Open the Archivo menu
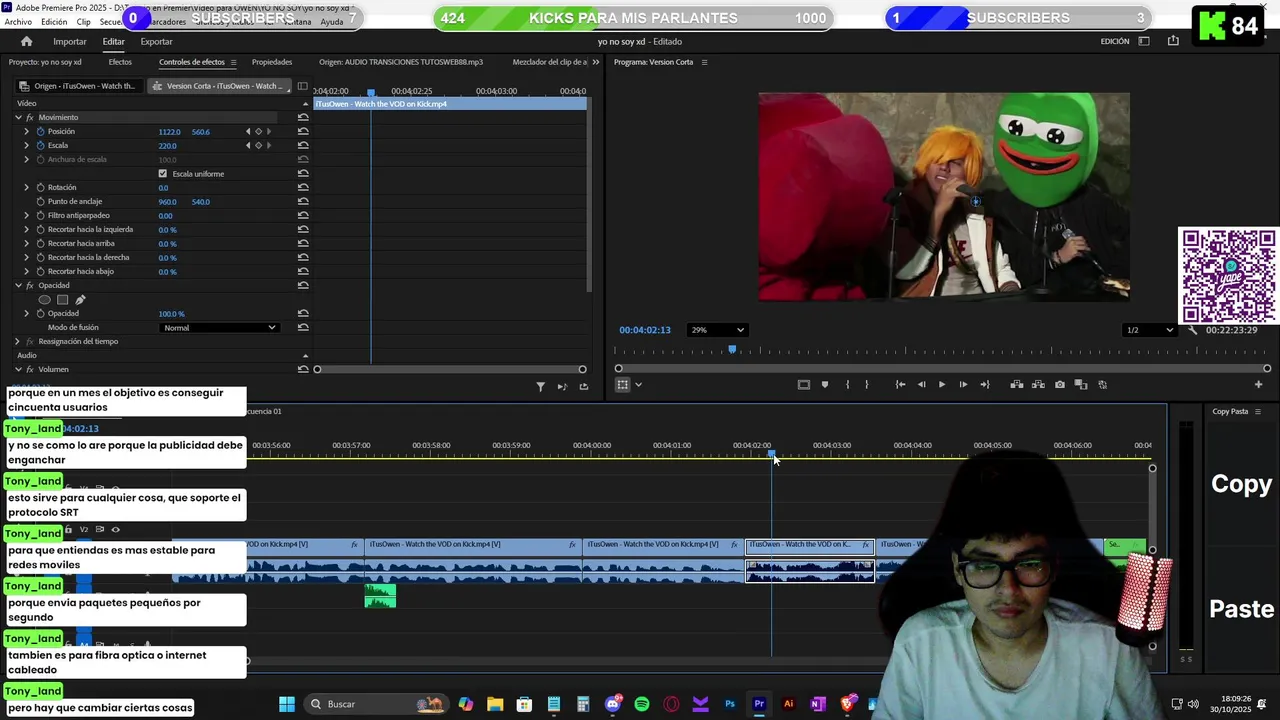The height and width of the screenshot is (720, 1280). pyautogui.click(x=18, y=22)
